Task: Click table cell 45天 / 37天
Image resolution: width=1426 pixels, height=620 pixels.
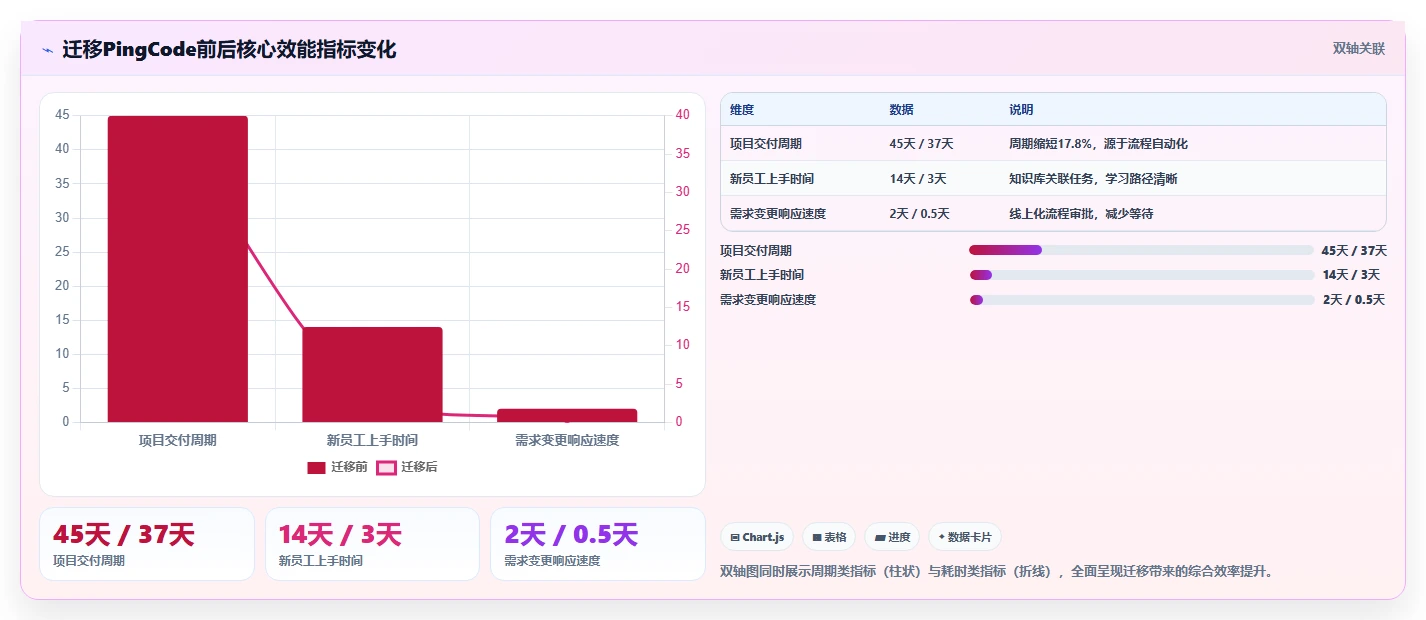Action: (x=921, y=144)
